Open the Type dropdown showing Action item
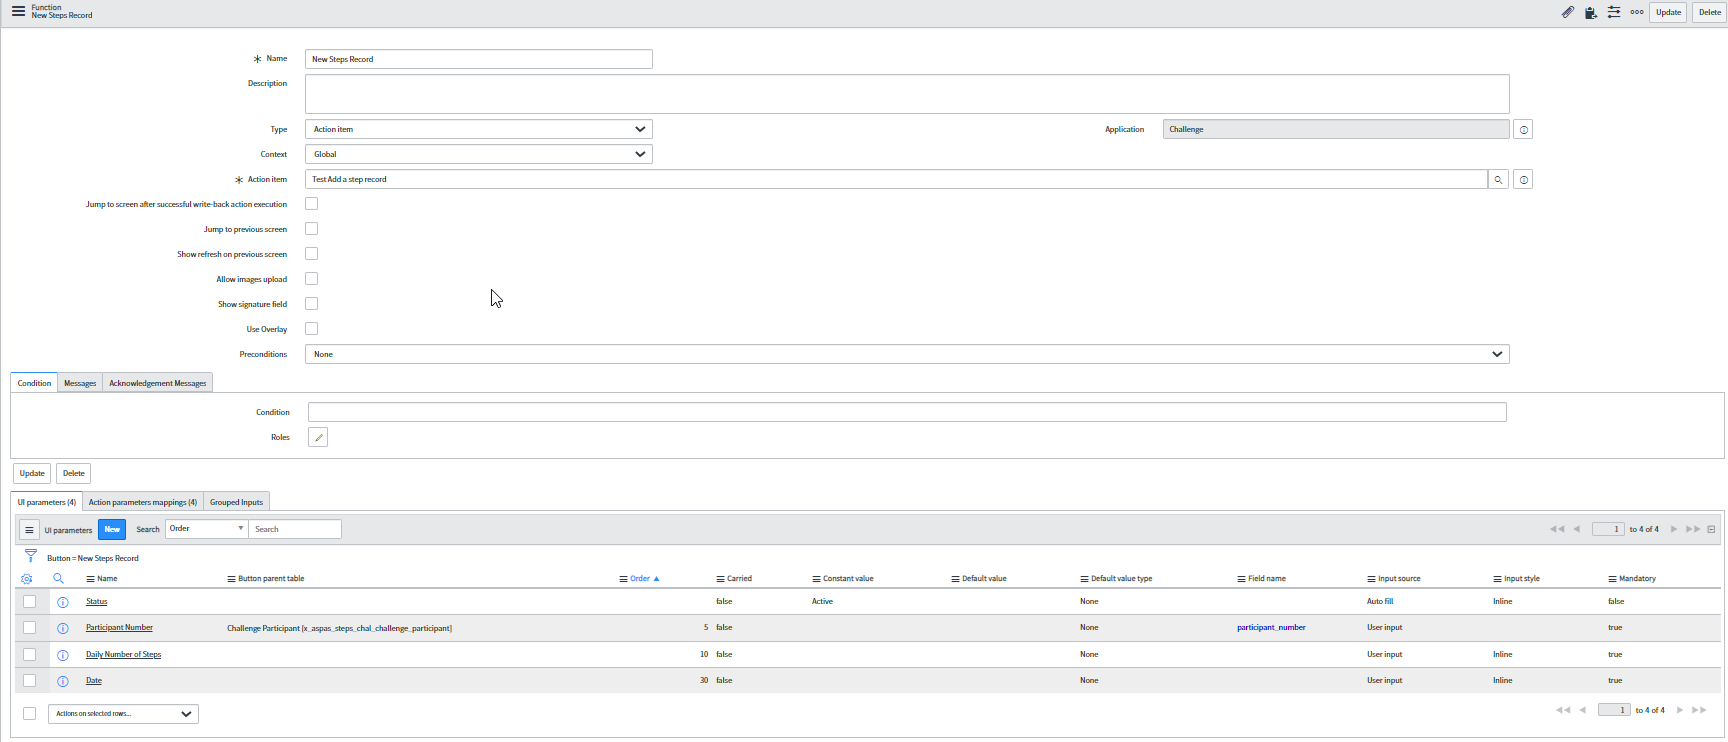Viewport: 1728px width, 742px height. click(479, 129)
